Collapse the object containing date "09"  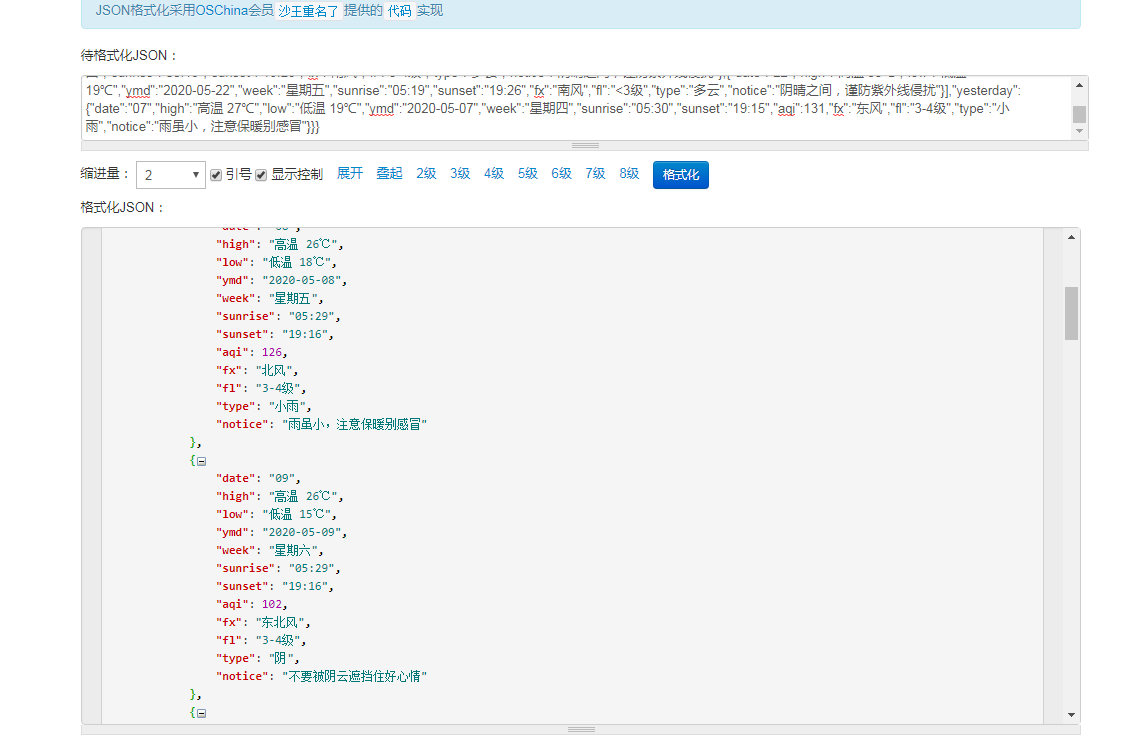tap(201, 461)
